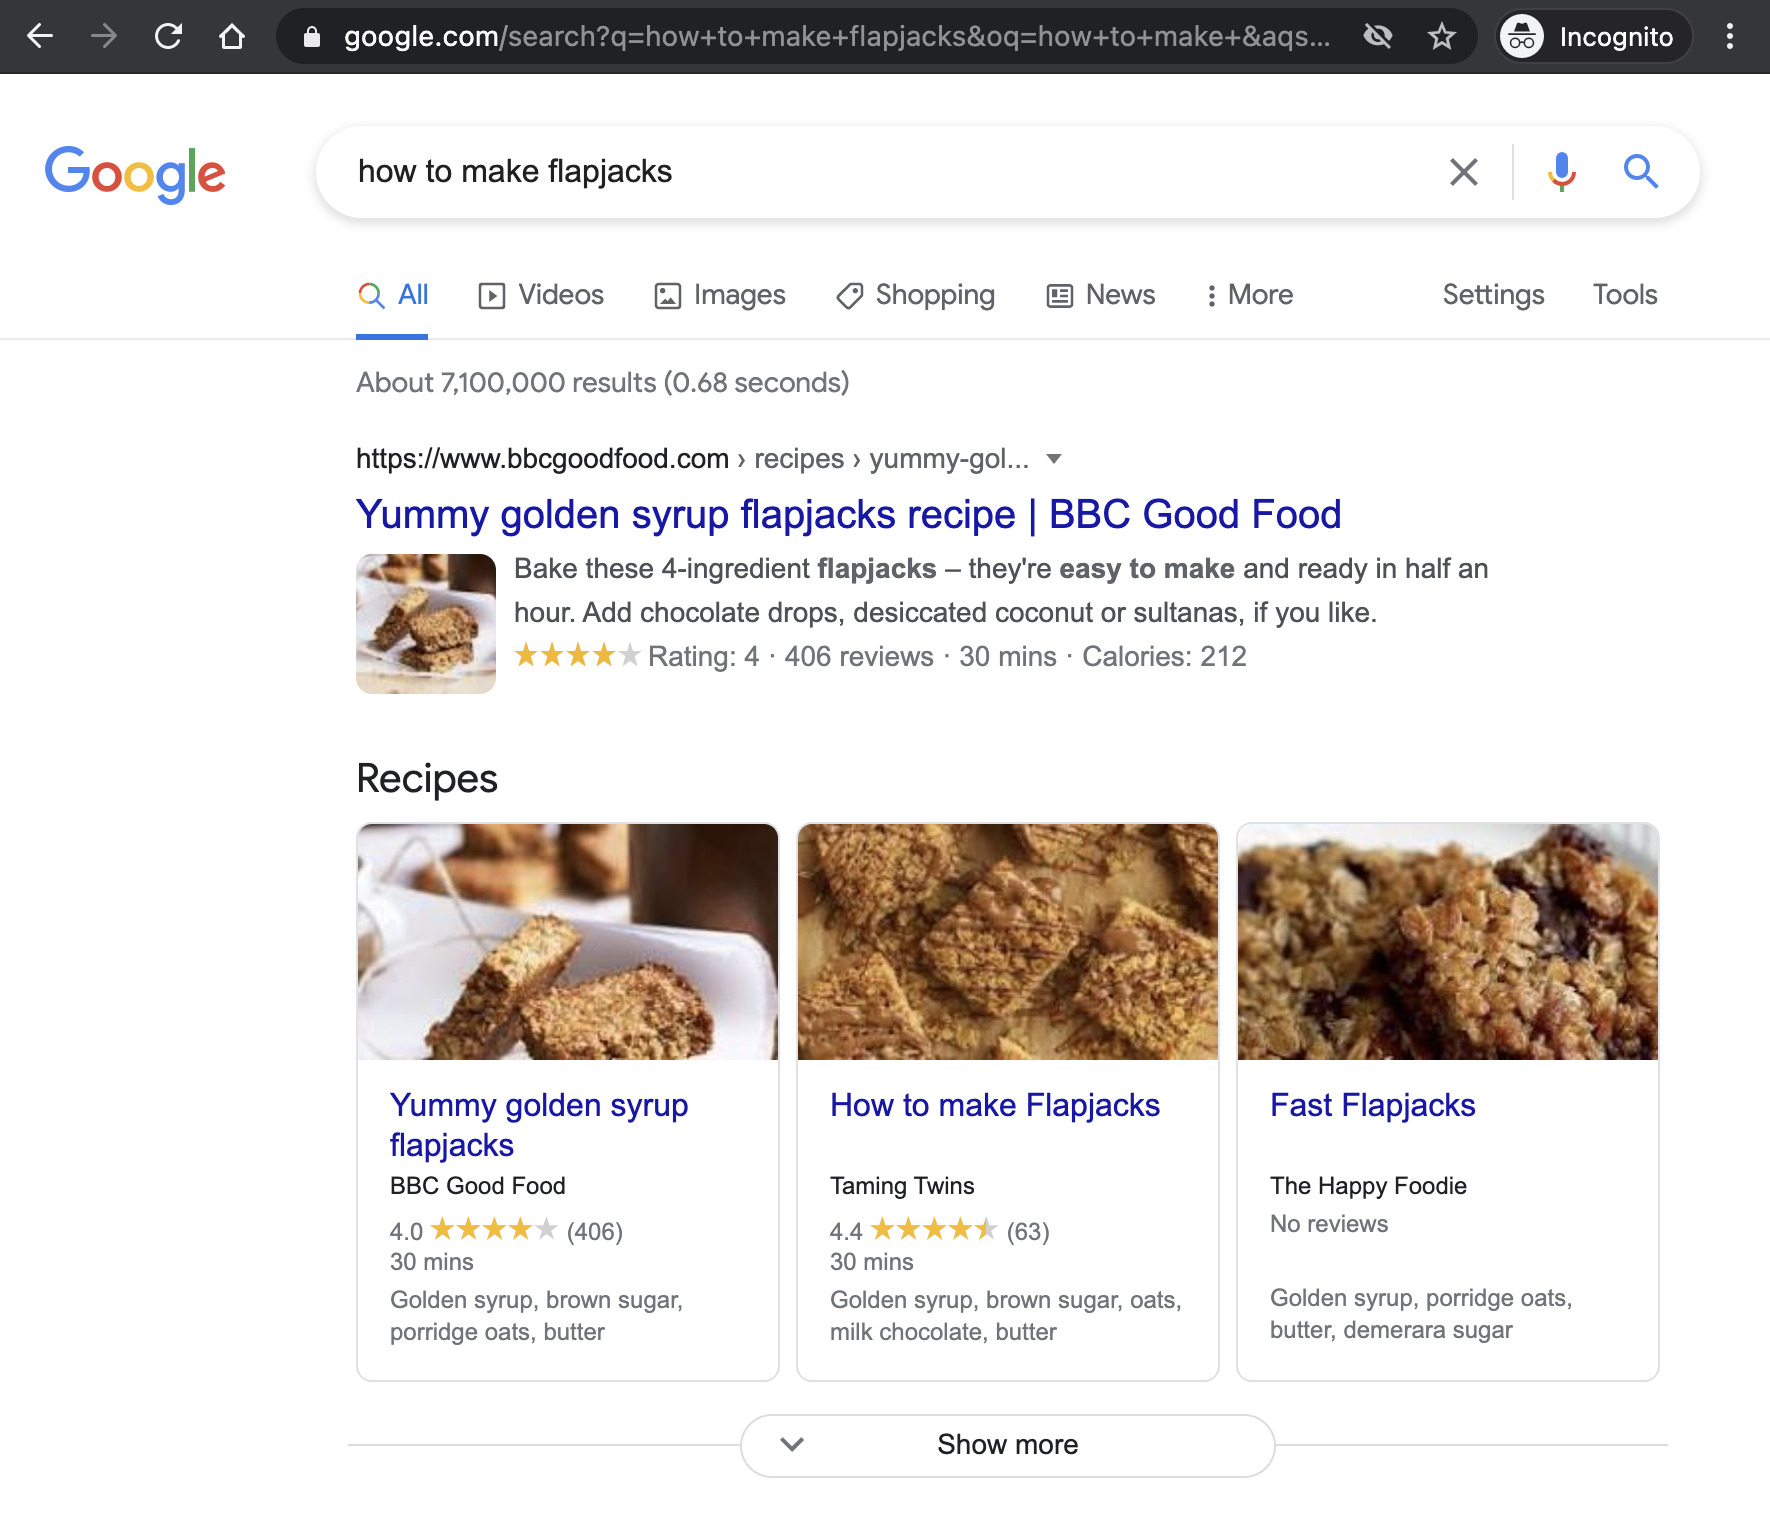This screenshot has width=1770, height=1524.
Task: Clear the search query with X
Action: 1463,172
